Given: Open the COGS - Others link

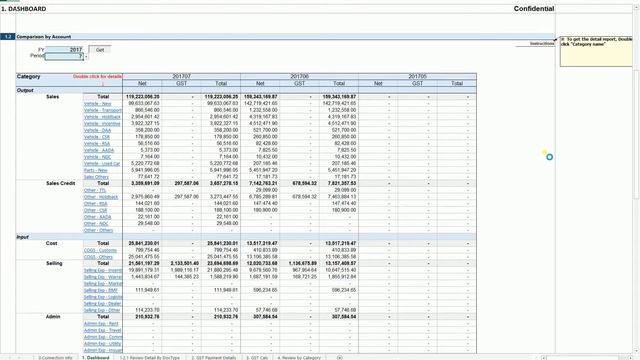Looking at the screenshot, I should pos(98,257).
